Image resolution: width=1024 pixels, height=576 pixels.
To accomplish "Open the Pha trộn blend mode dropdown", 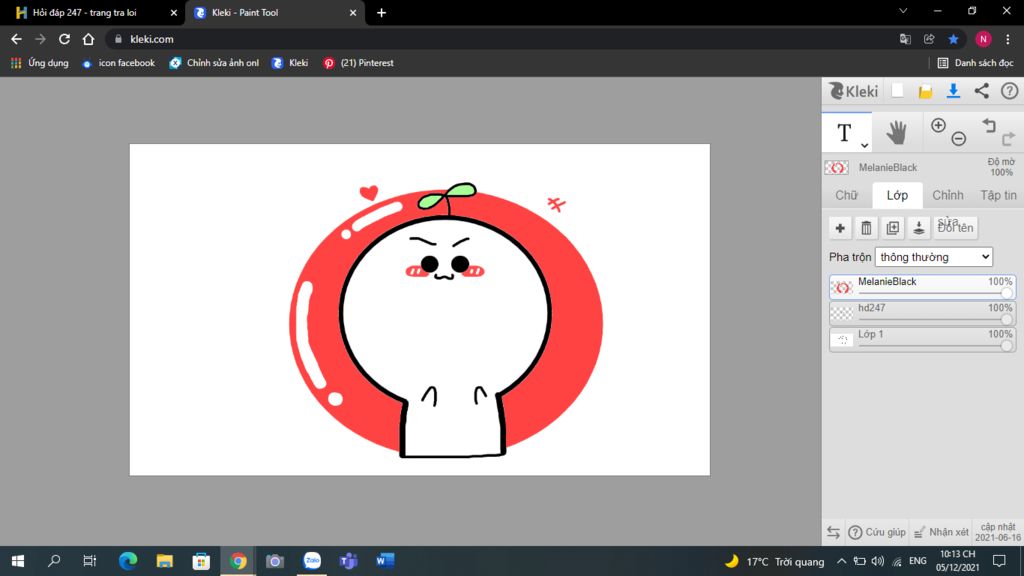I will [934, 257].
